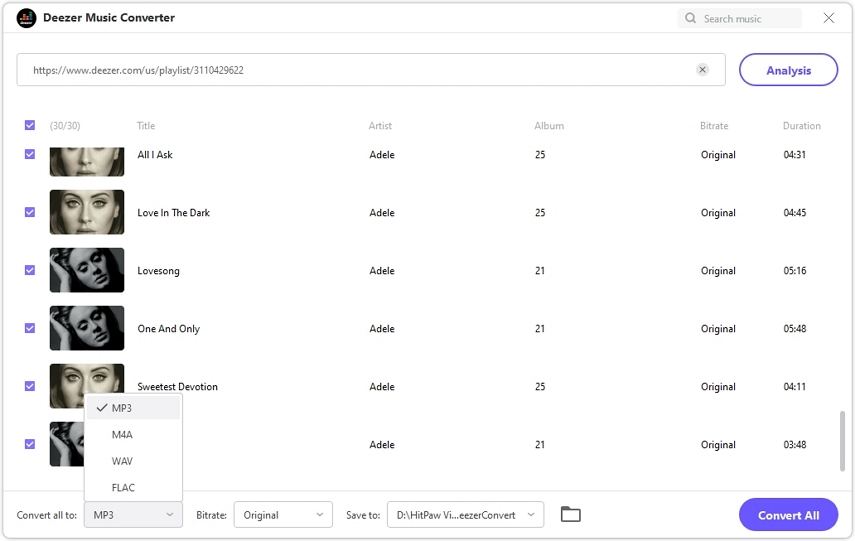Uncheck the All I Ask track

[30, 154]
